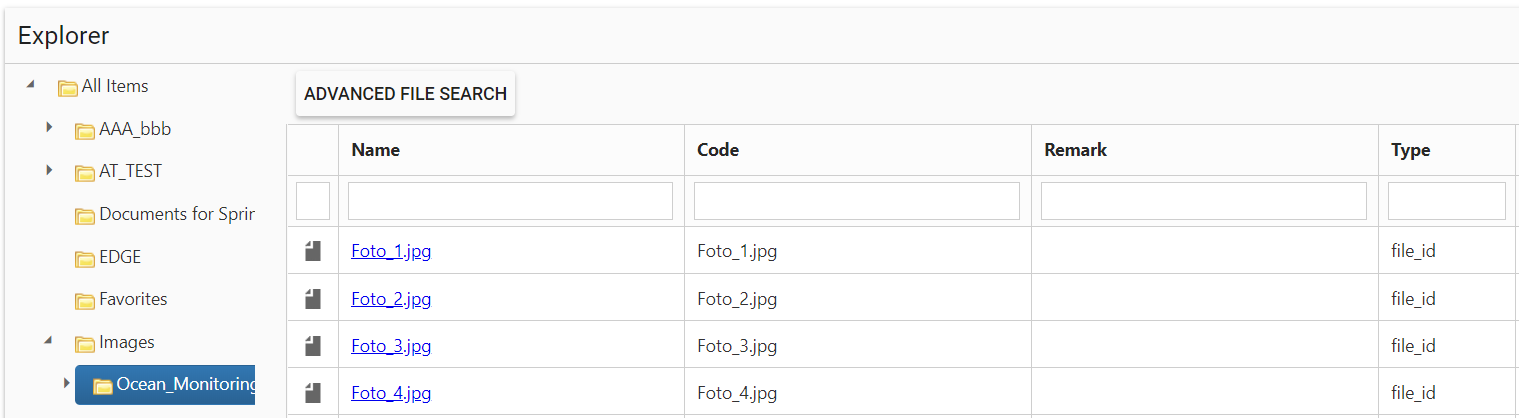Open the Foto_3.jpg link
The height and width of the screenshot is (418, 1519).
coord(391,346)
